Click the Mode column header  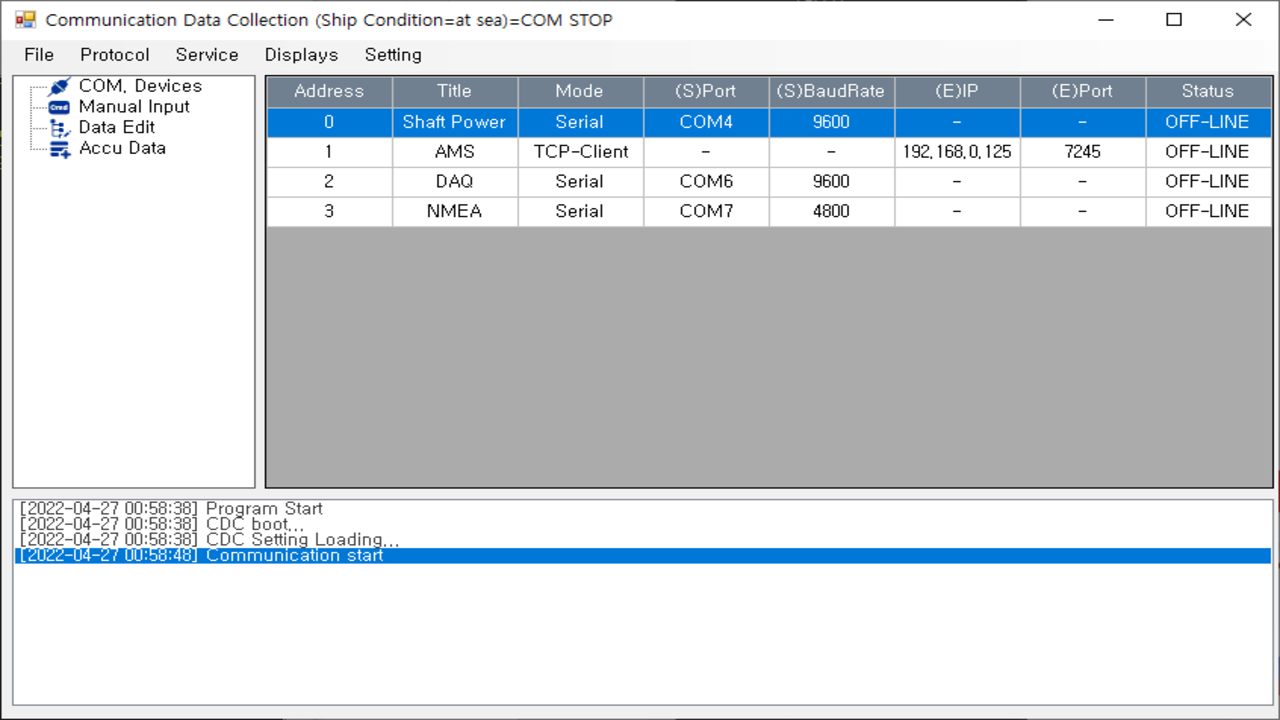580,91
